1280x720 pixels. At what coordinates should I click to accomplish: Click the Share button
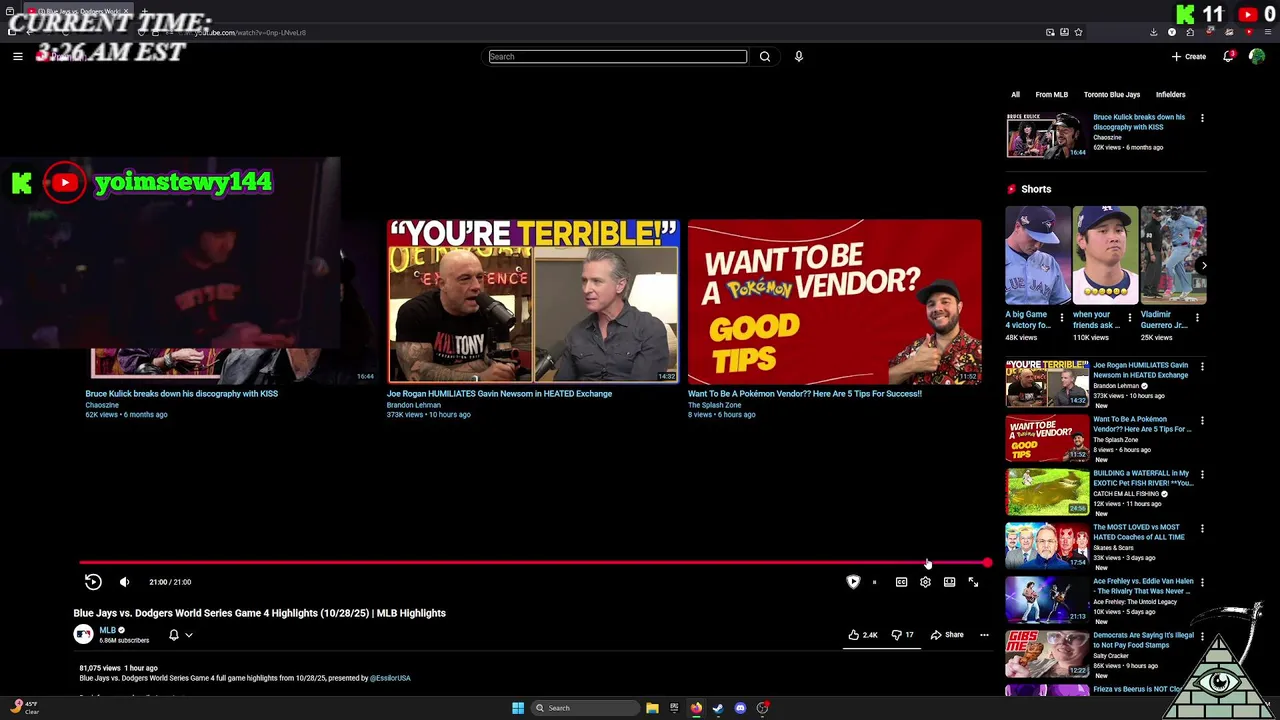(x=947, y=635)
